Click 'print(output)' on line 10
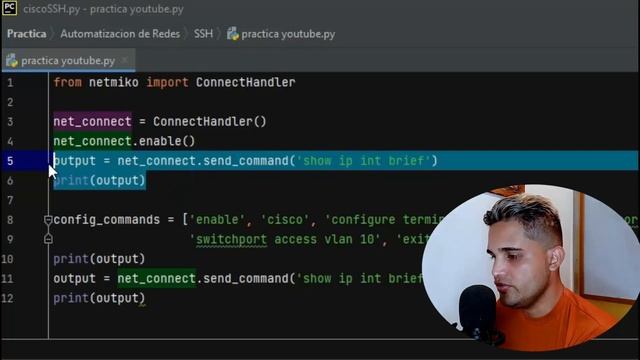 point(99,259)
